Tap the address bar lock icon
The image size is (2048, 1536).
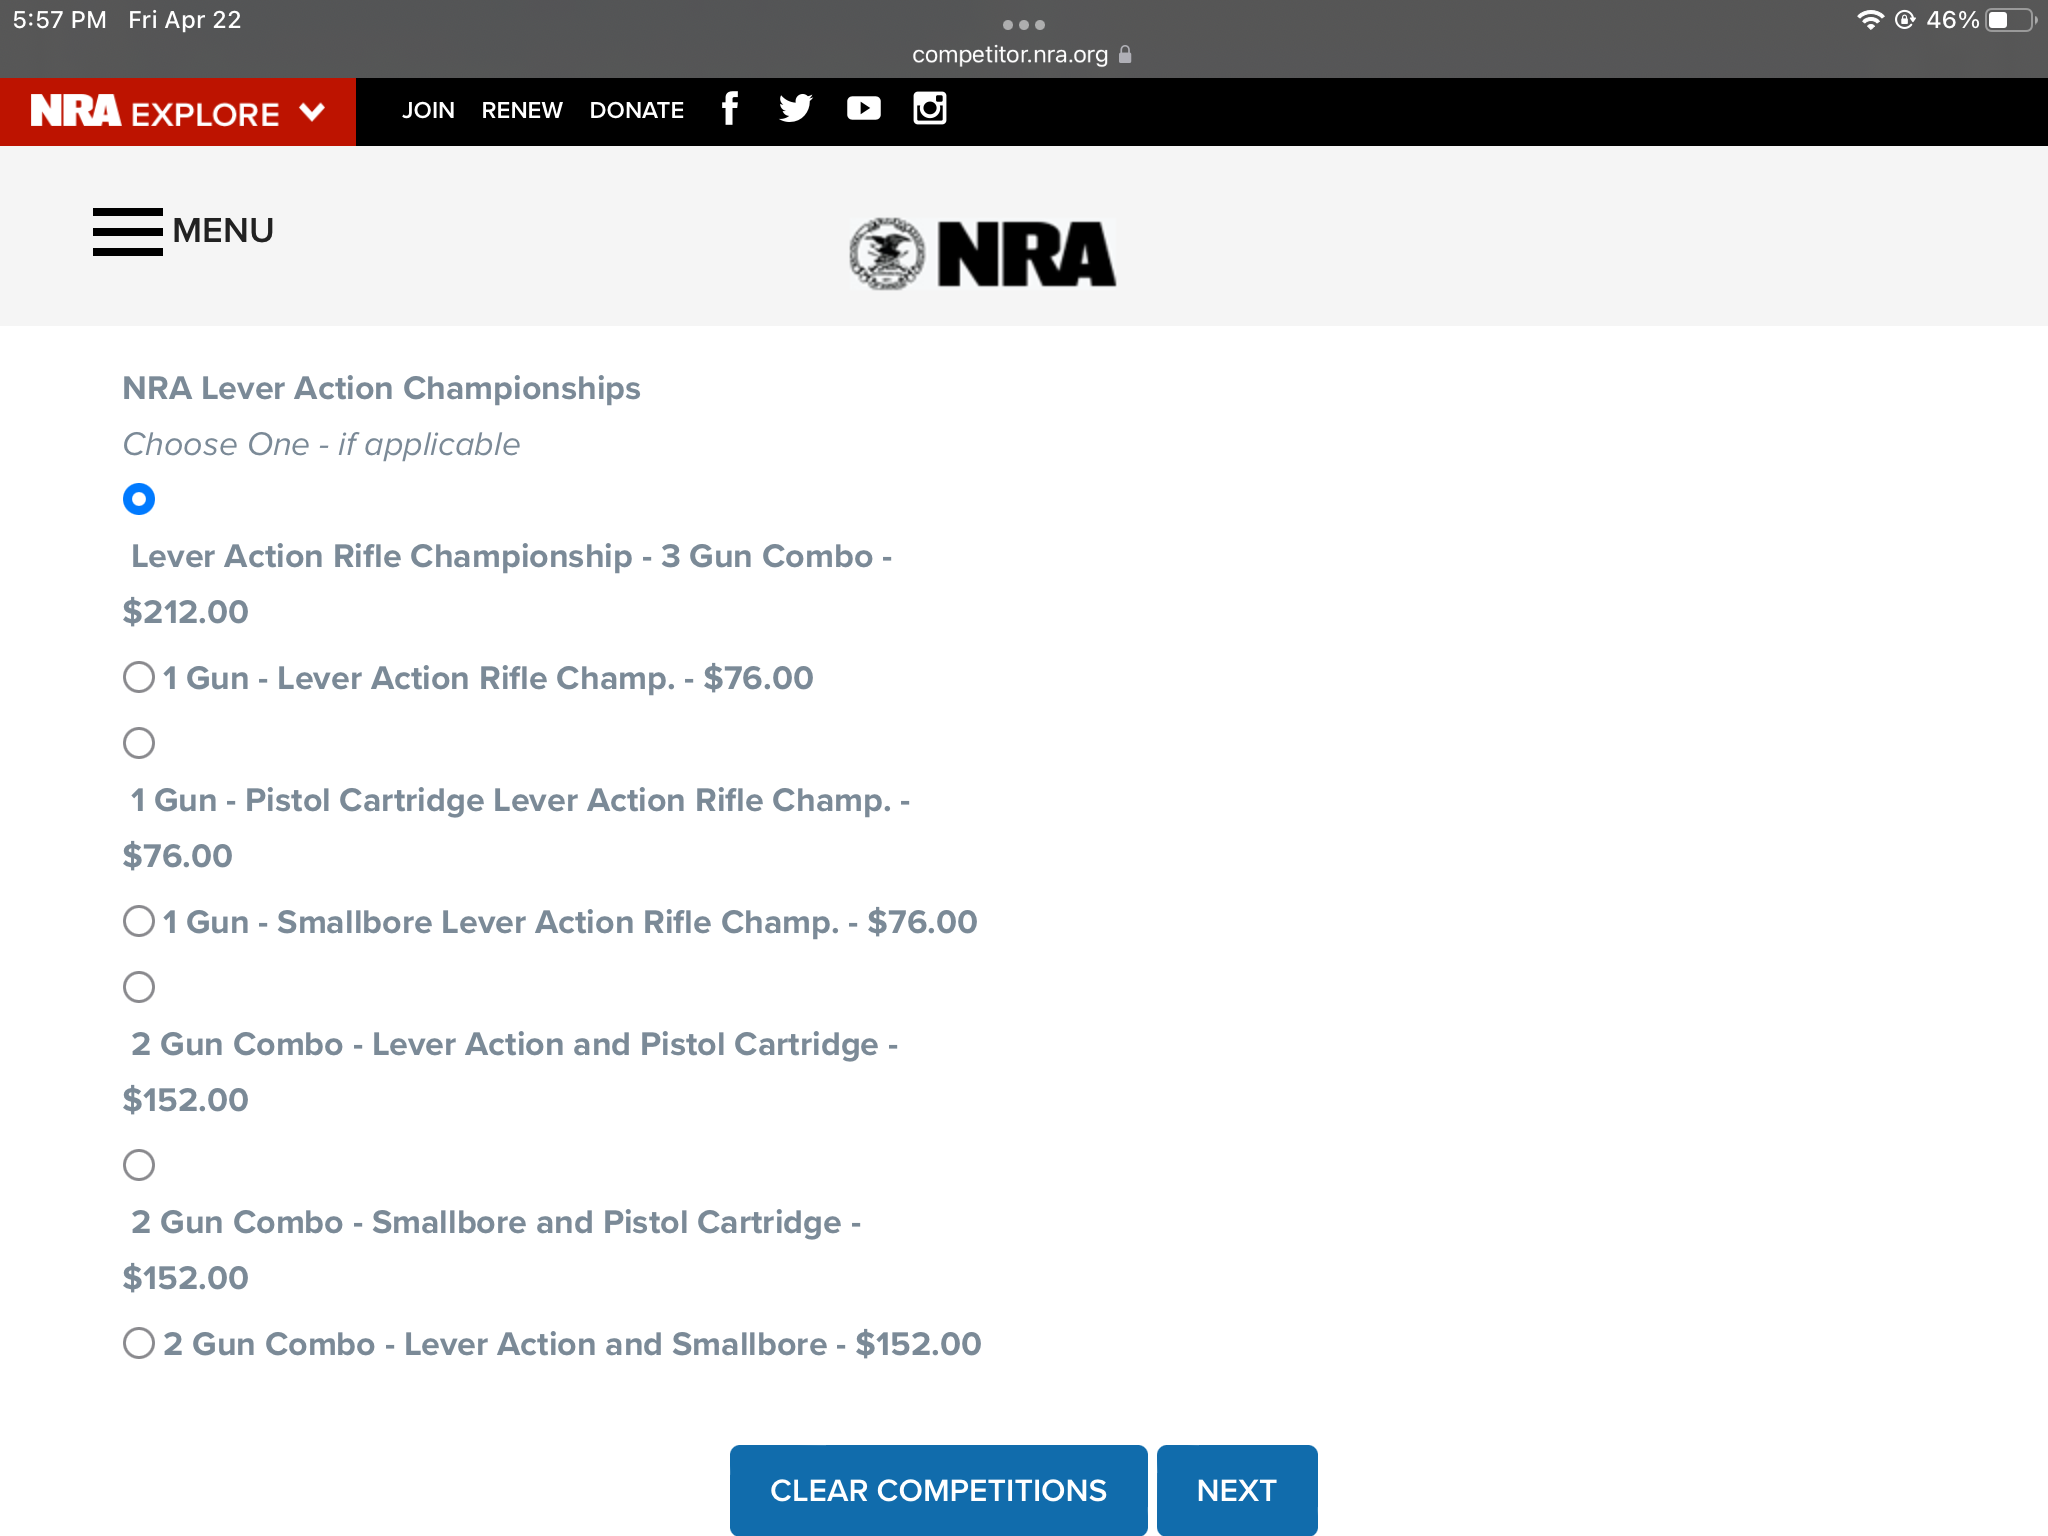click(1125, 54)
